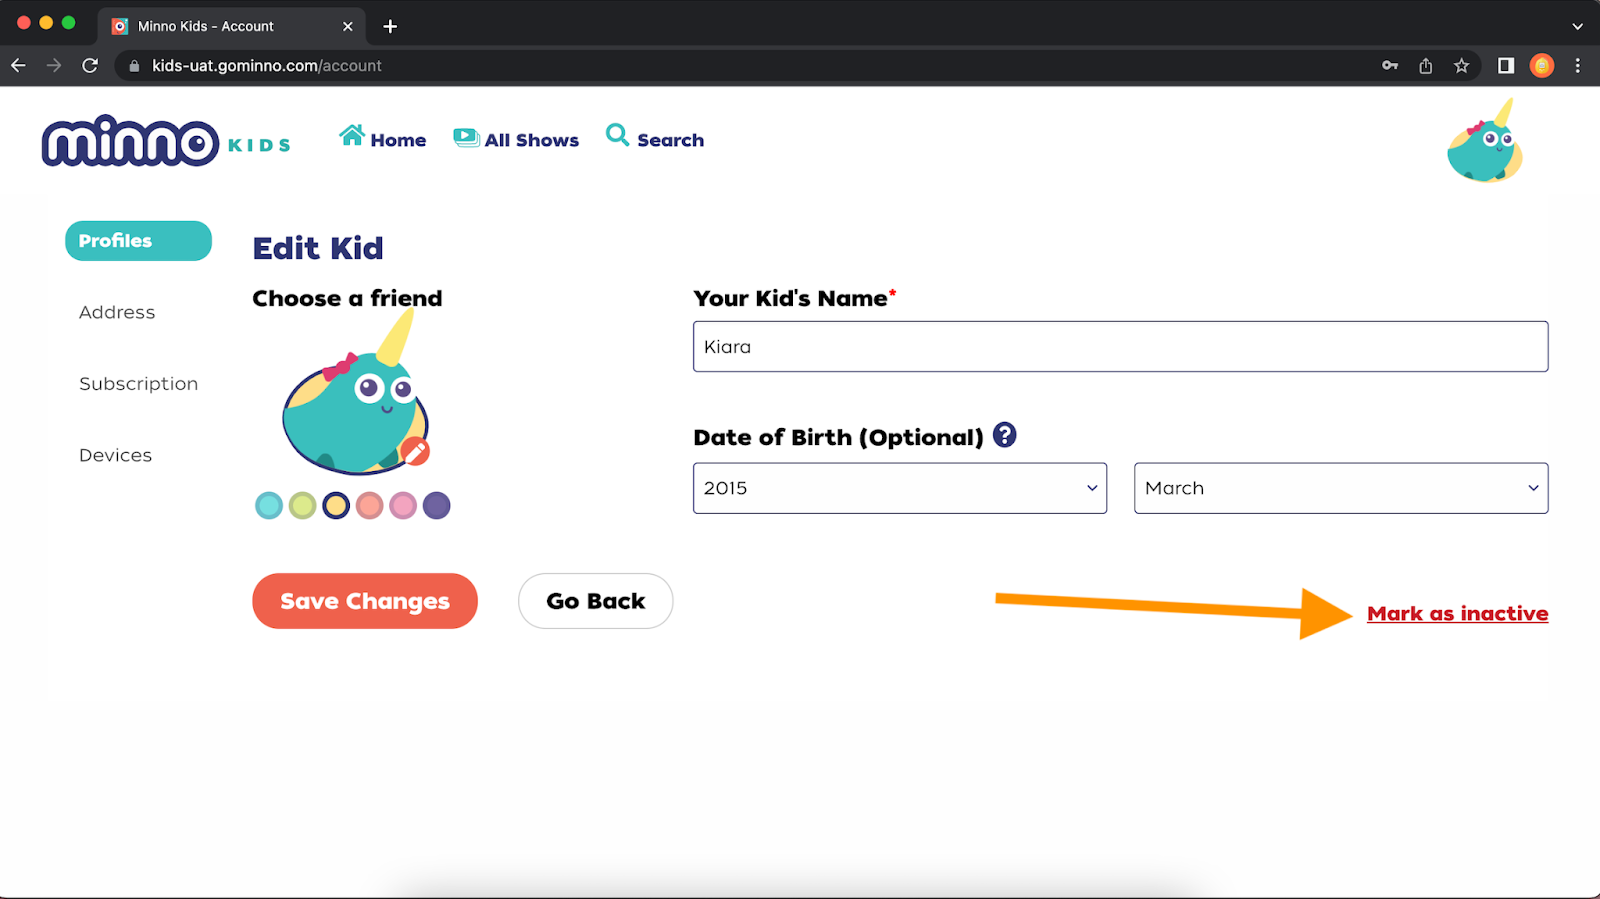Screen dimensions: 1600x899
Task: Reload the page in the browser
Action: (90, 66)
